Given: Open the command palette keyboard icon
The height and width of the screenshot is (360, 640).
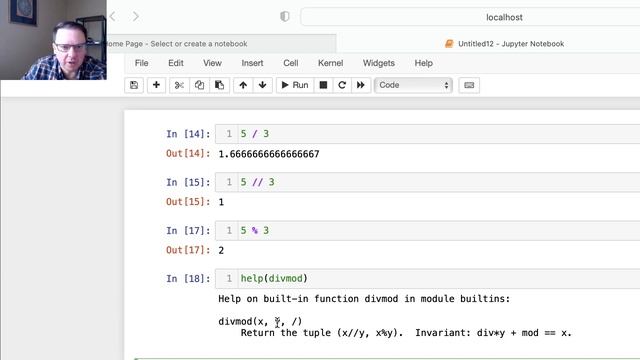Looking at the screenshot, I should [x=469, y=85].
